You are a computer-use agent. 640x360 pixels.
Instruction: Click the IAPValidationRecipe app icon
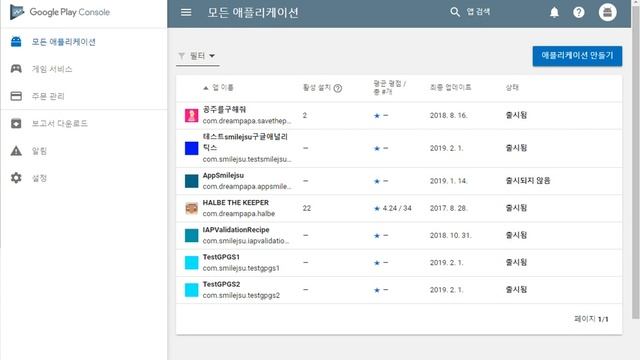point(191,236)
